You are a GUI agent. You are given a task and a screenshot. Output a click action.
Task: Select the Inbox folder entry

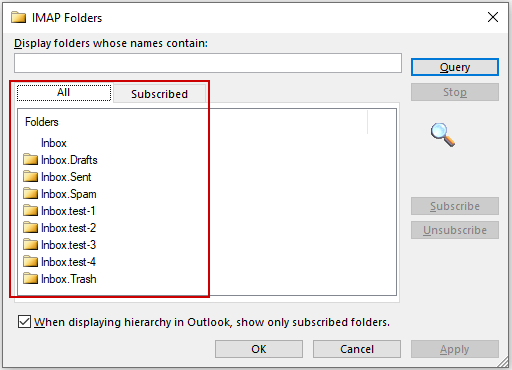(x=54, y=143)
